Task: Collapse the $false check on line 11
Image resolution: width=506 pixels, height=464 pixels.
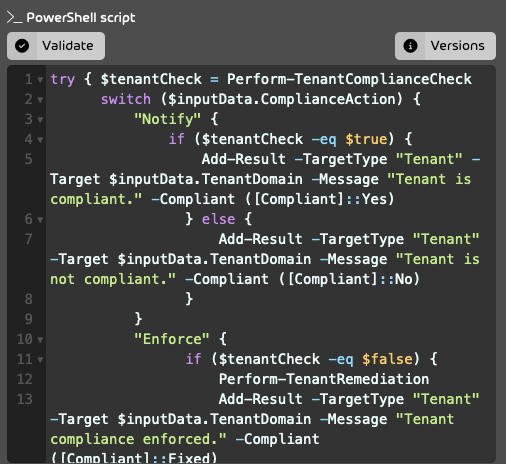Action: 40,360
